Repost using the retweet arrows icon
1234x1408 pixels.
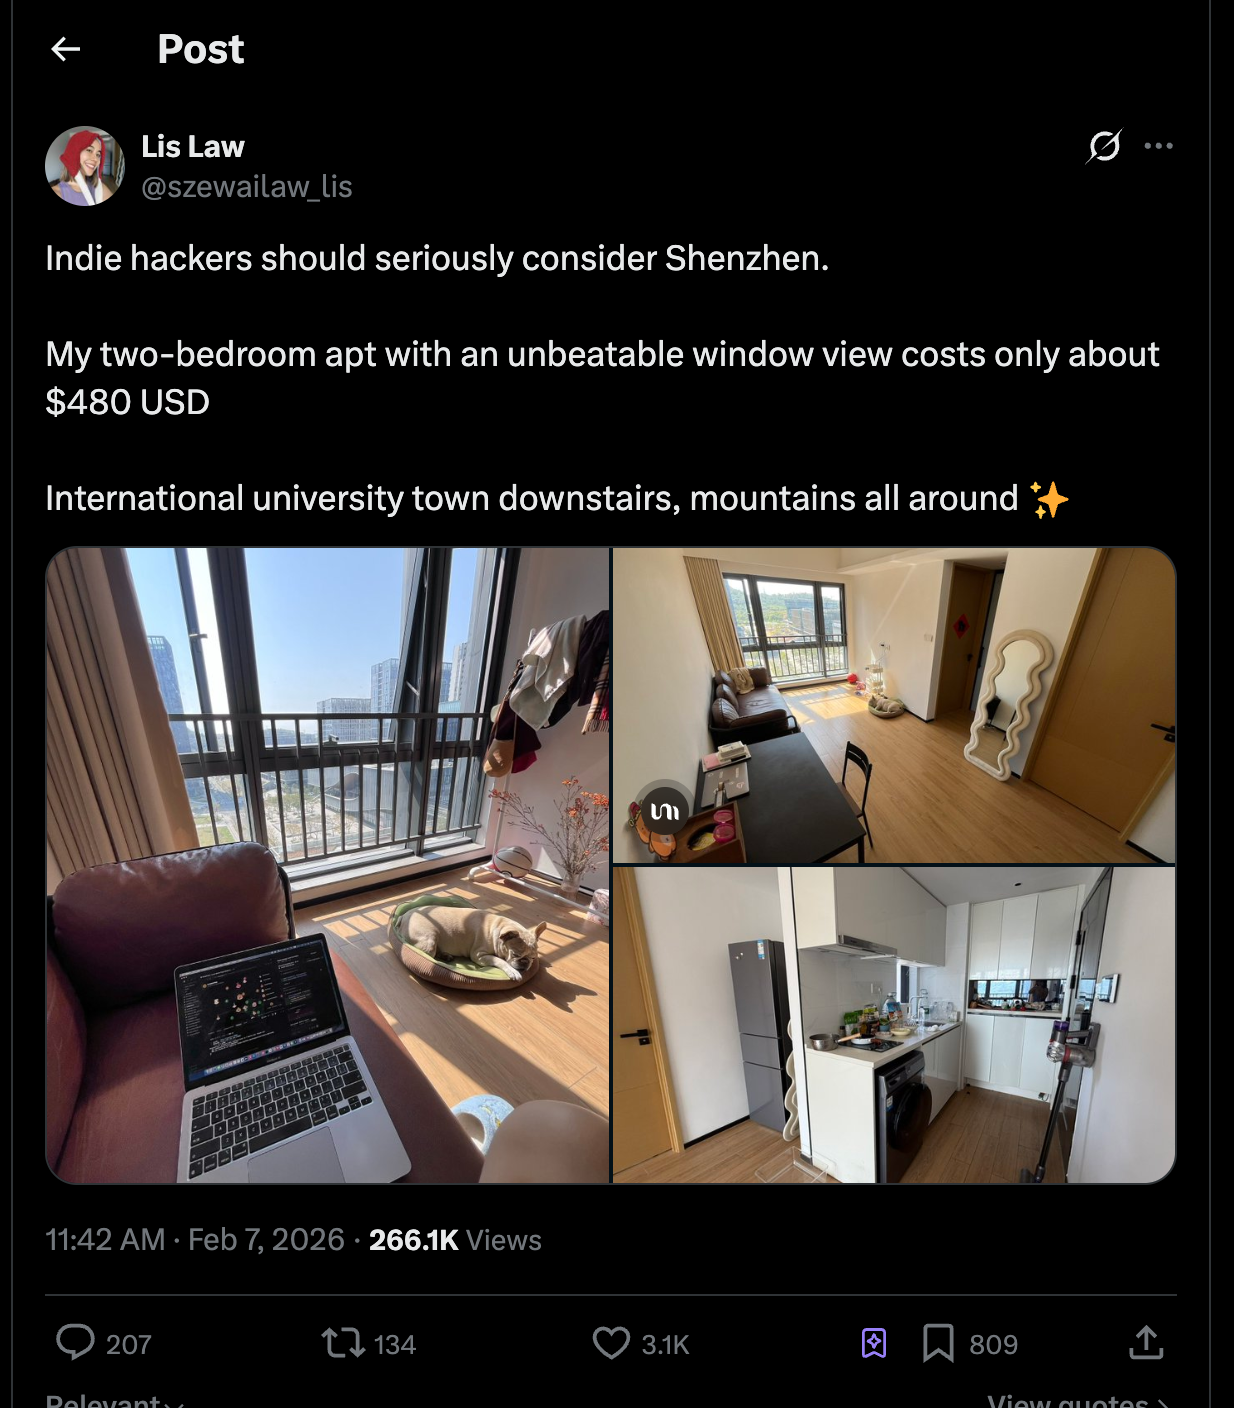pyautogui.click(x=343, y=1342)
